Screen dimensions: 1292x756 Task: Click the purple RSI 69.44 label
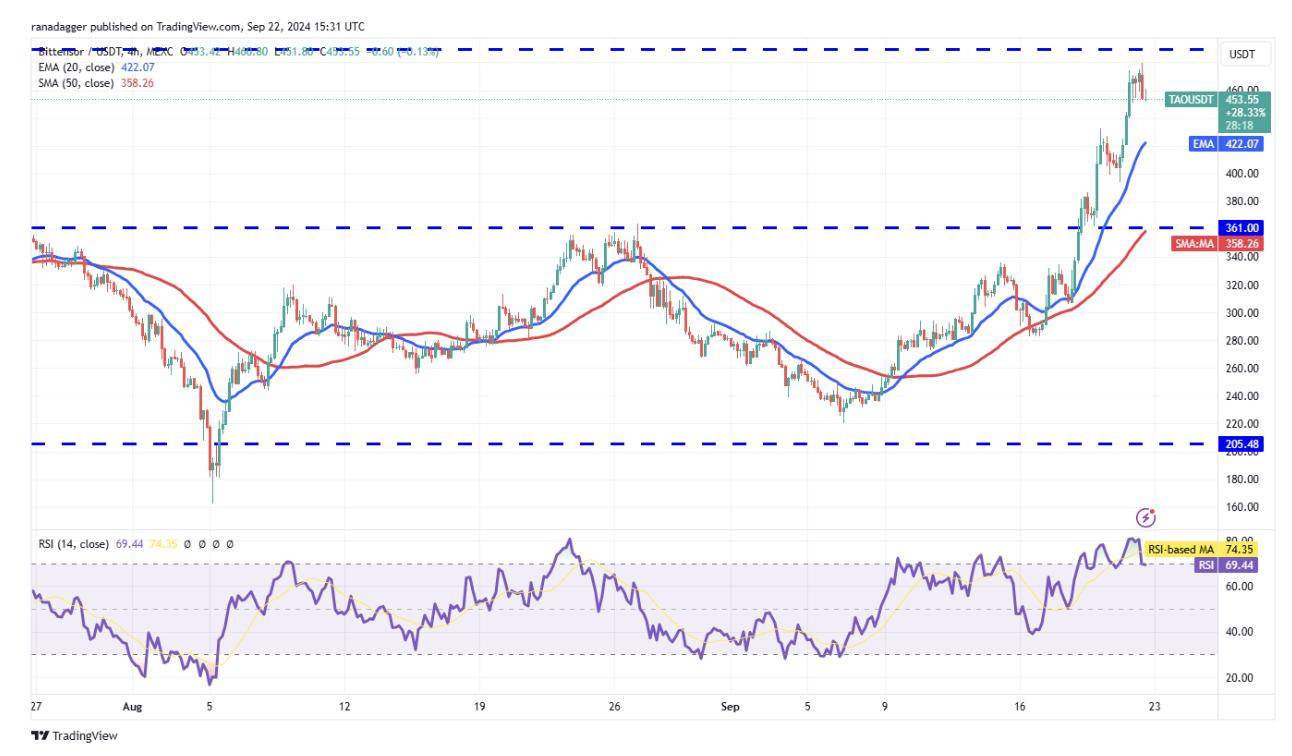tap(1227, 565)
